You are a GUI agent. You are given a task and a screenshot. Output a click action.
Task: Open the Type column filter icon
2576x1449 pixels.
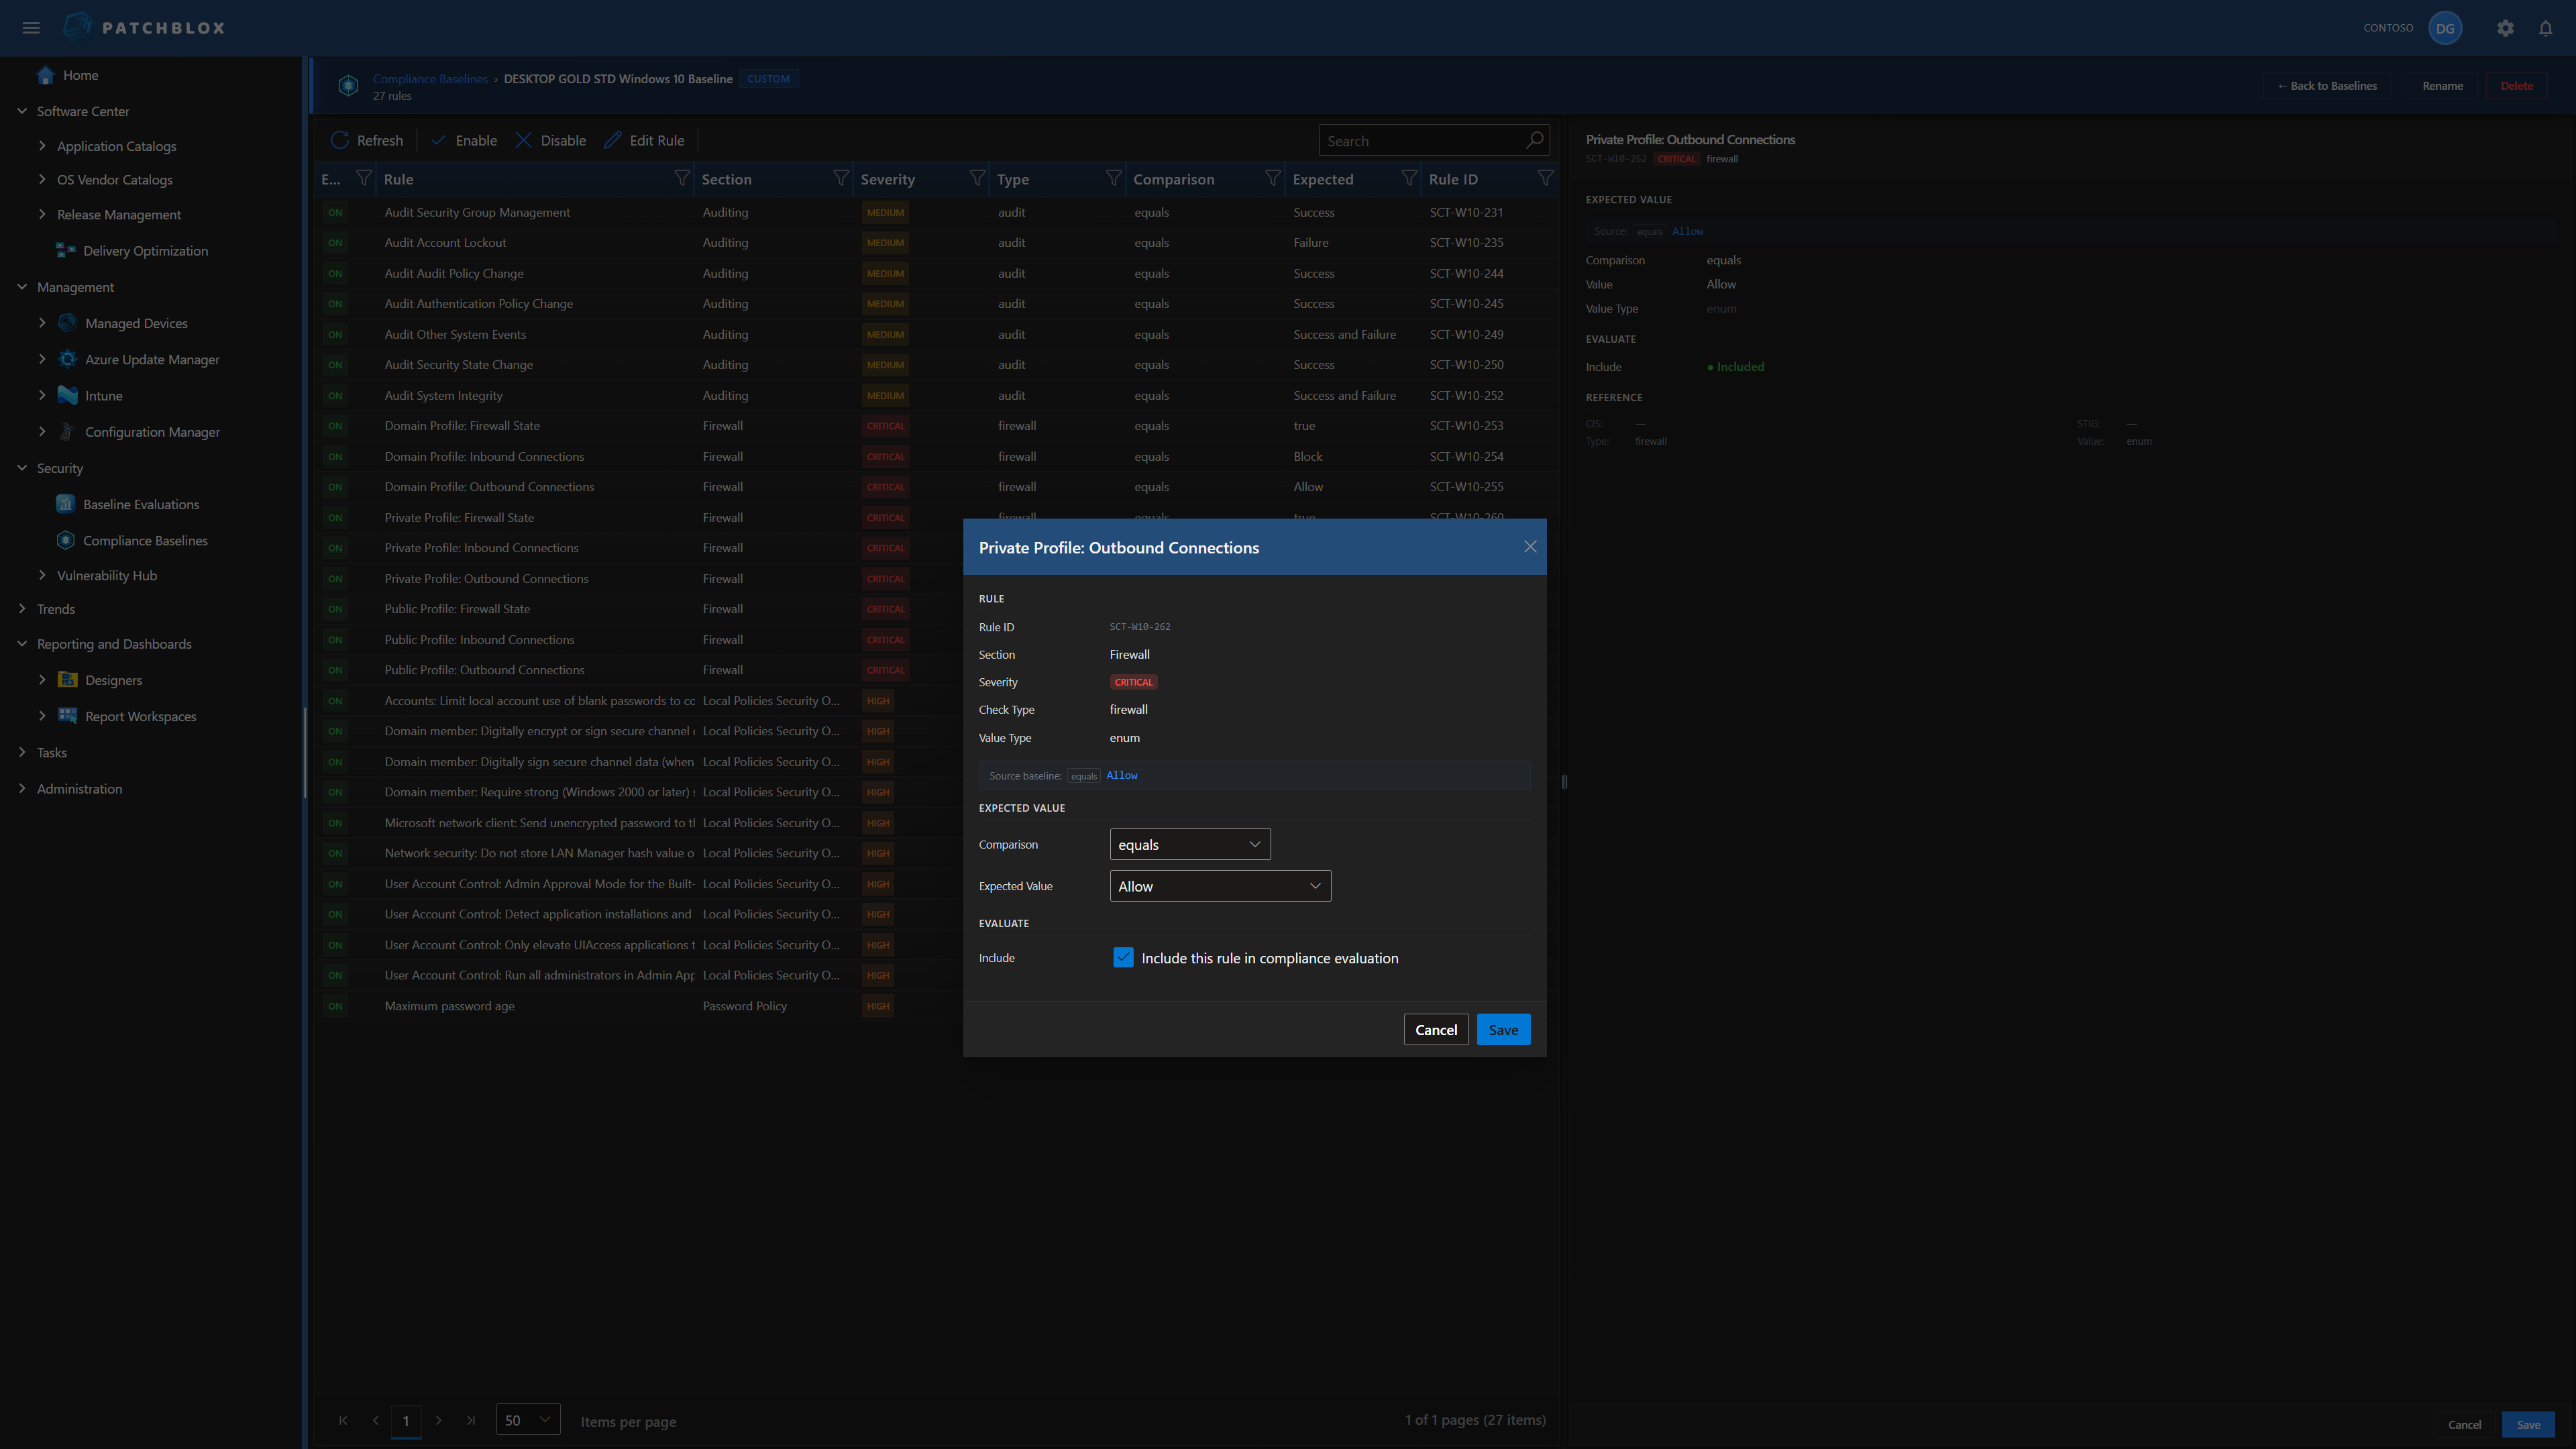1113,178
